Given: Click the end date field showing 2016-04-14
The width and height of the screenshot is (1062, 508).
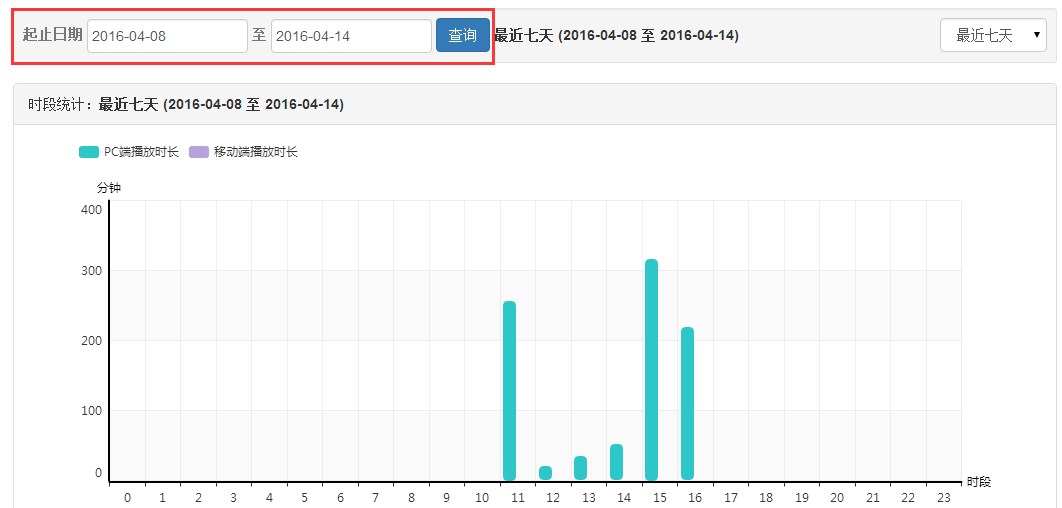Looking at the screenshot, I should pos(351,36).
